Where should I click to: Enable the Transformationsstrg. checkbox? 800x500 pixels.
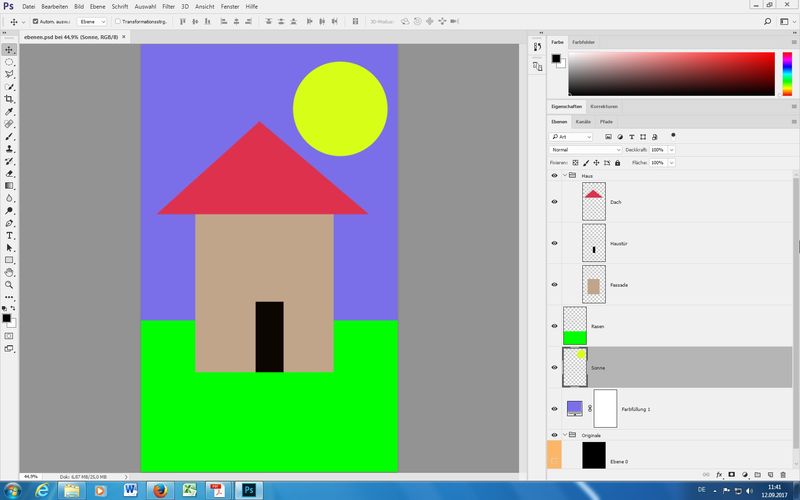coord(117,21)
